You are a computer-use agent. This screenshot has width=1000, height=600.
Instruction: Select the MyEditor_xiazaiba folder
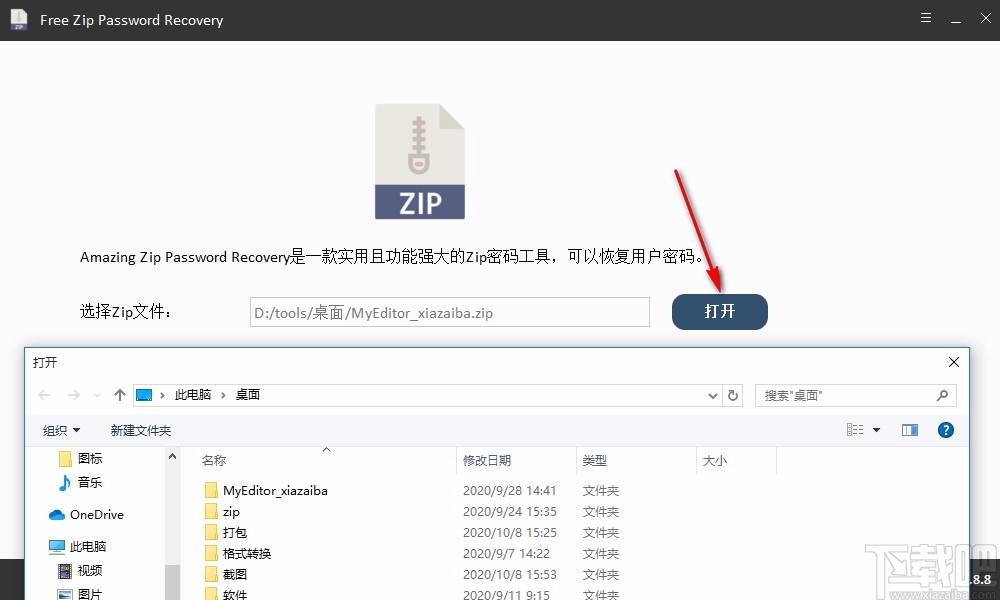tap(274, 490)
